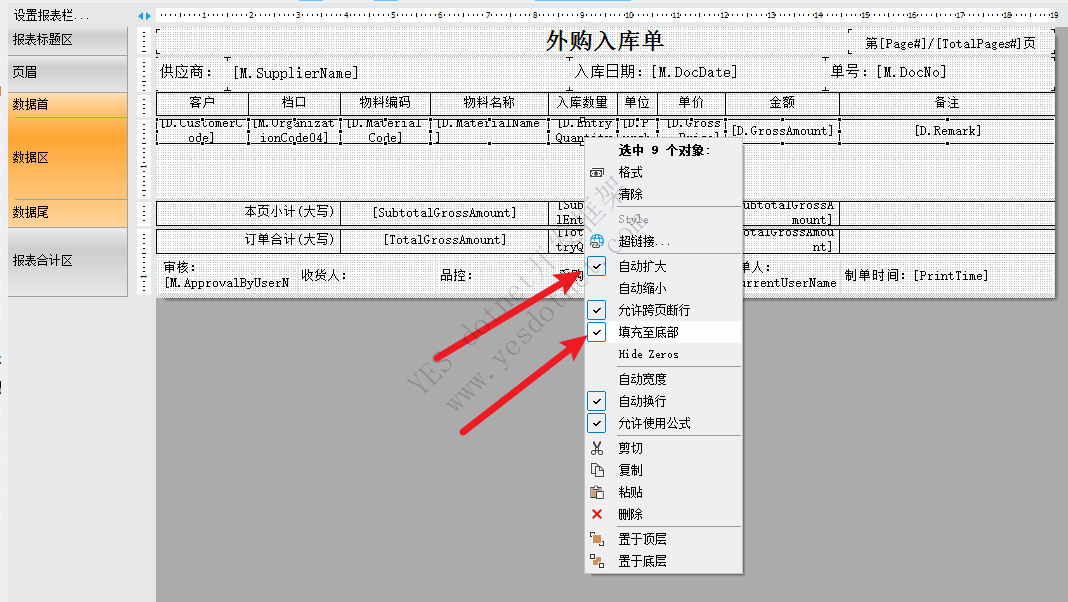The image size is (1068, 602).
Task: Select the 单号 [M.DocNo] field
Action: coord(888,72)
